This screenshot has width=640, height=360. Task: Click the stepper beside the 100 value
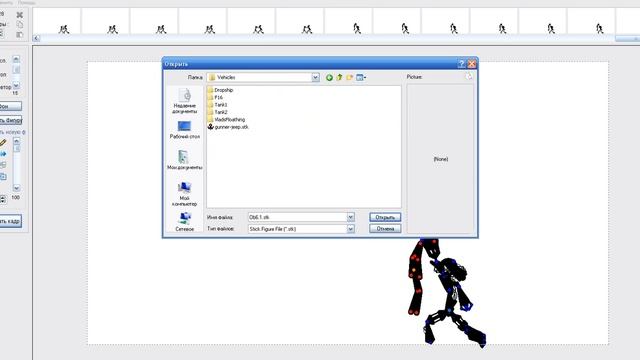(3, 199)
